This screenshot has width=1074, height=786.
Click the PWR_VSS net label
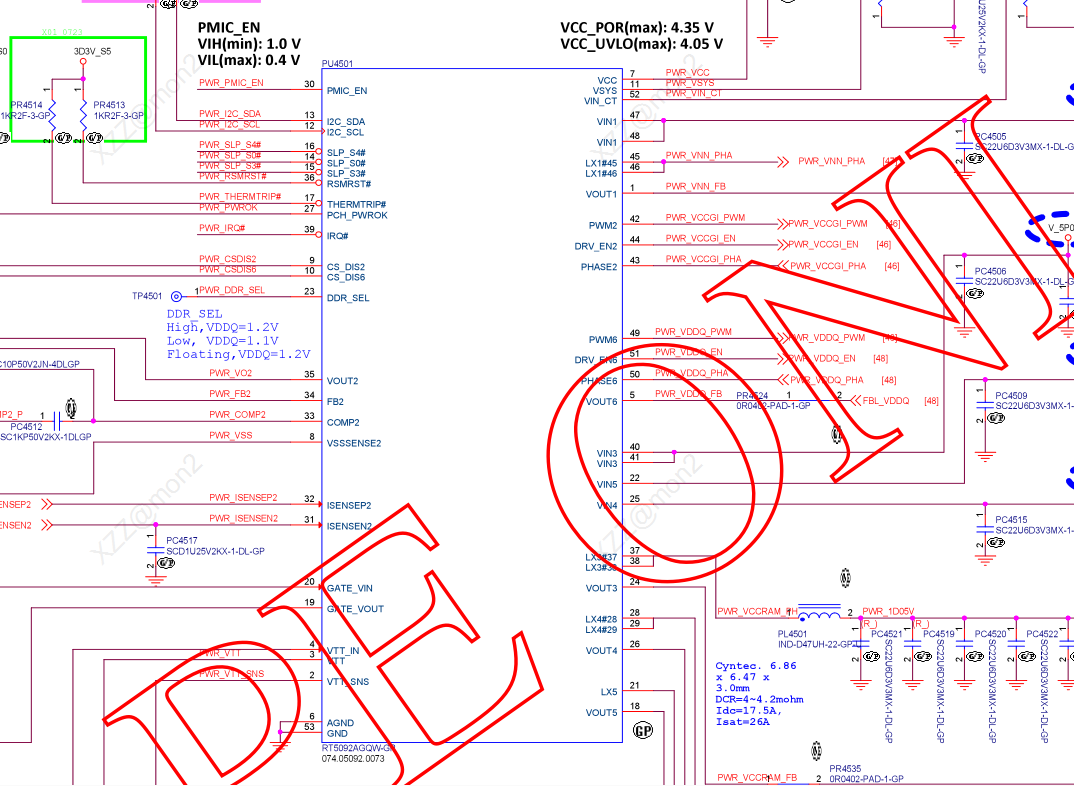tap(231, 435)
